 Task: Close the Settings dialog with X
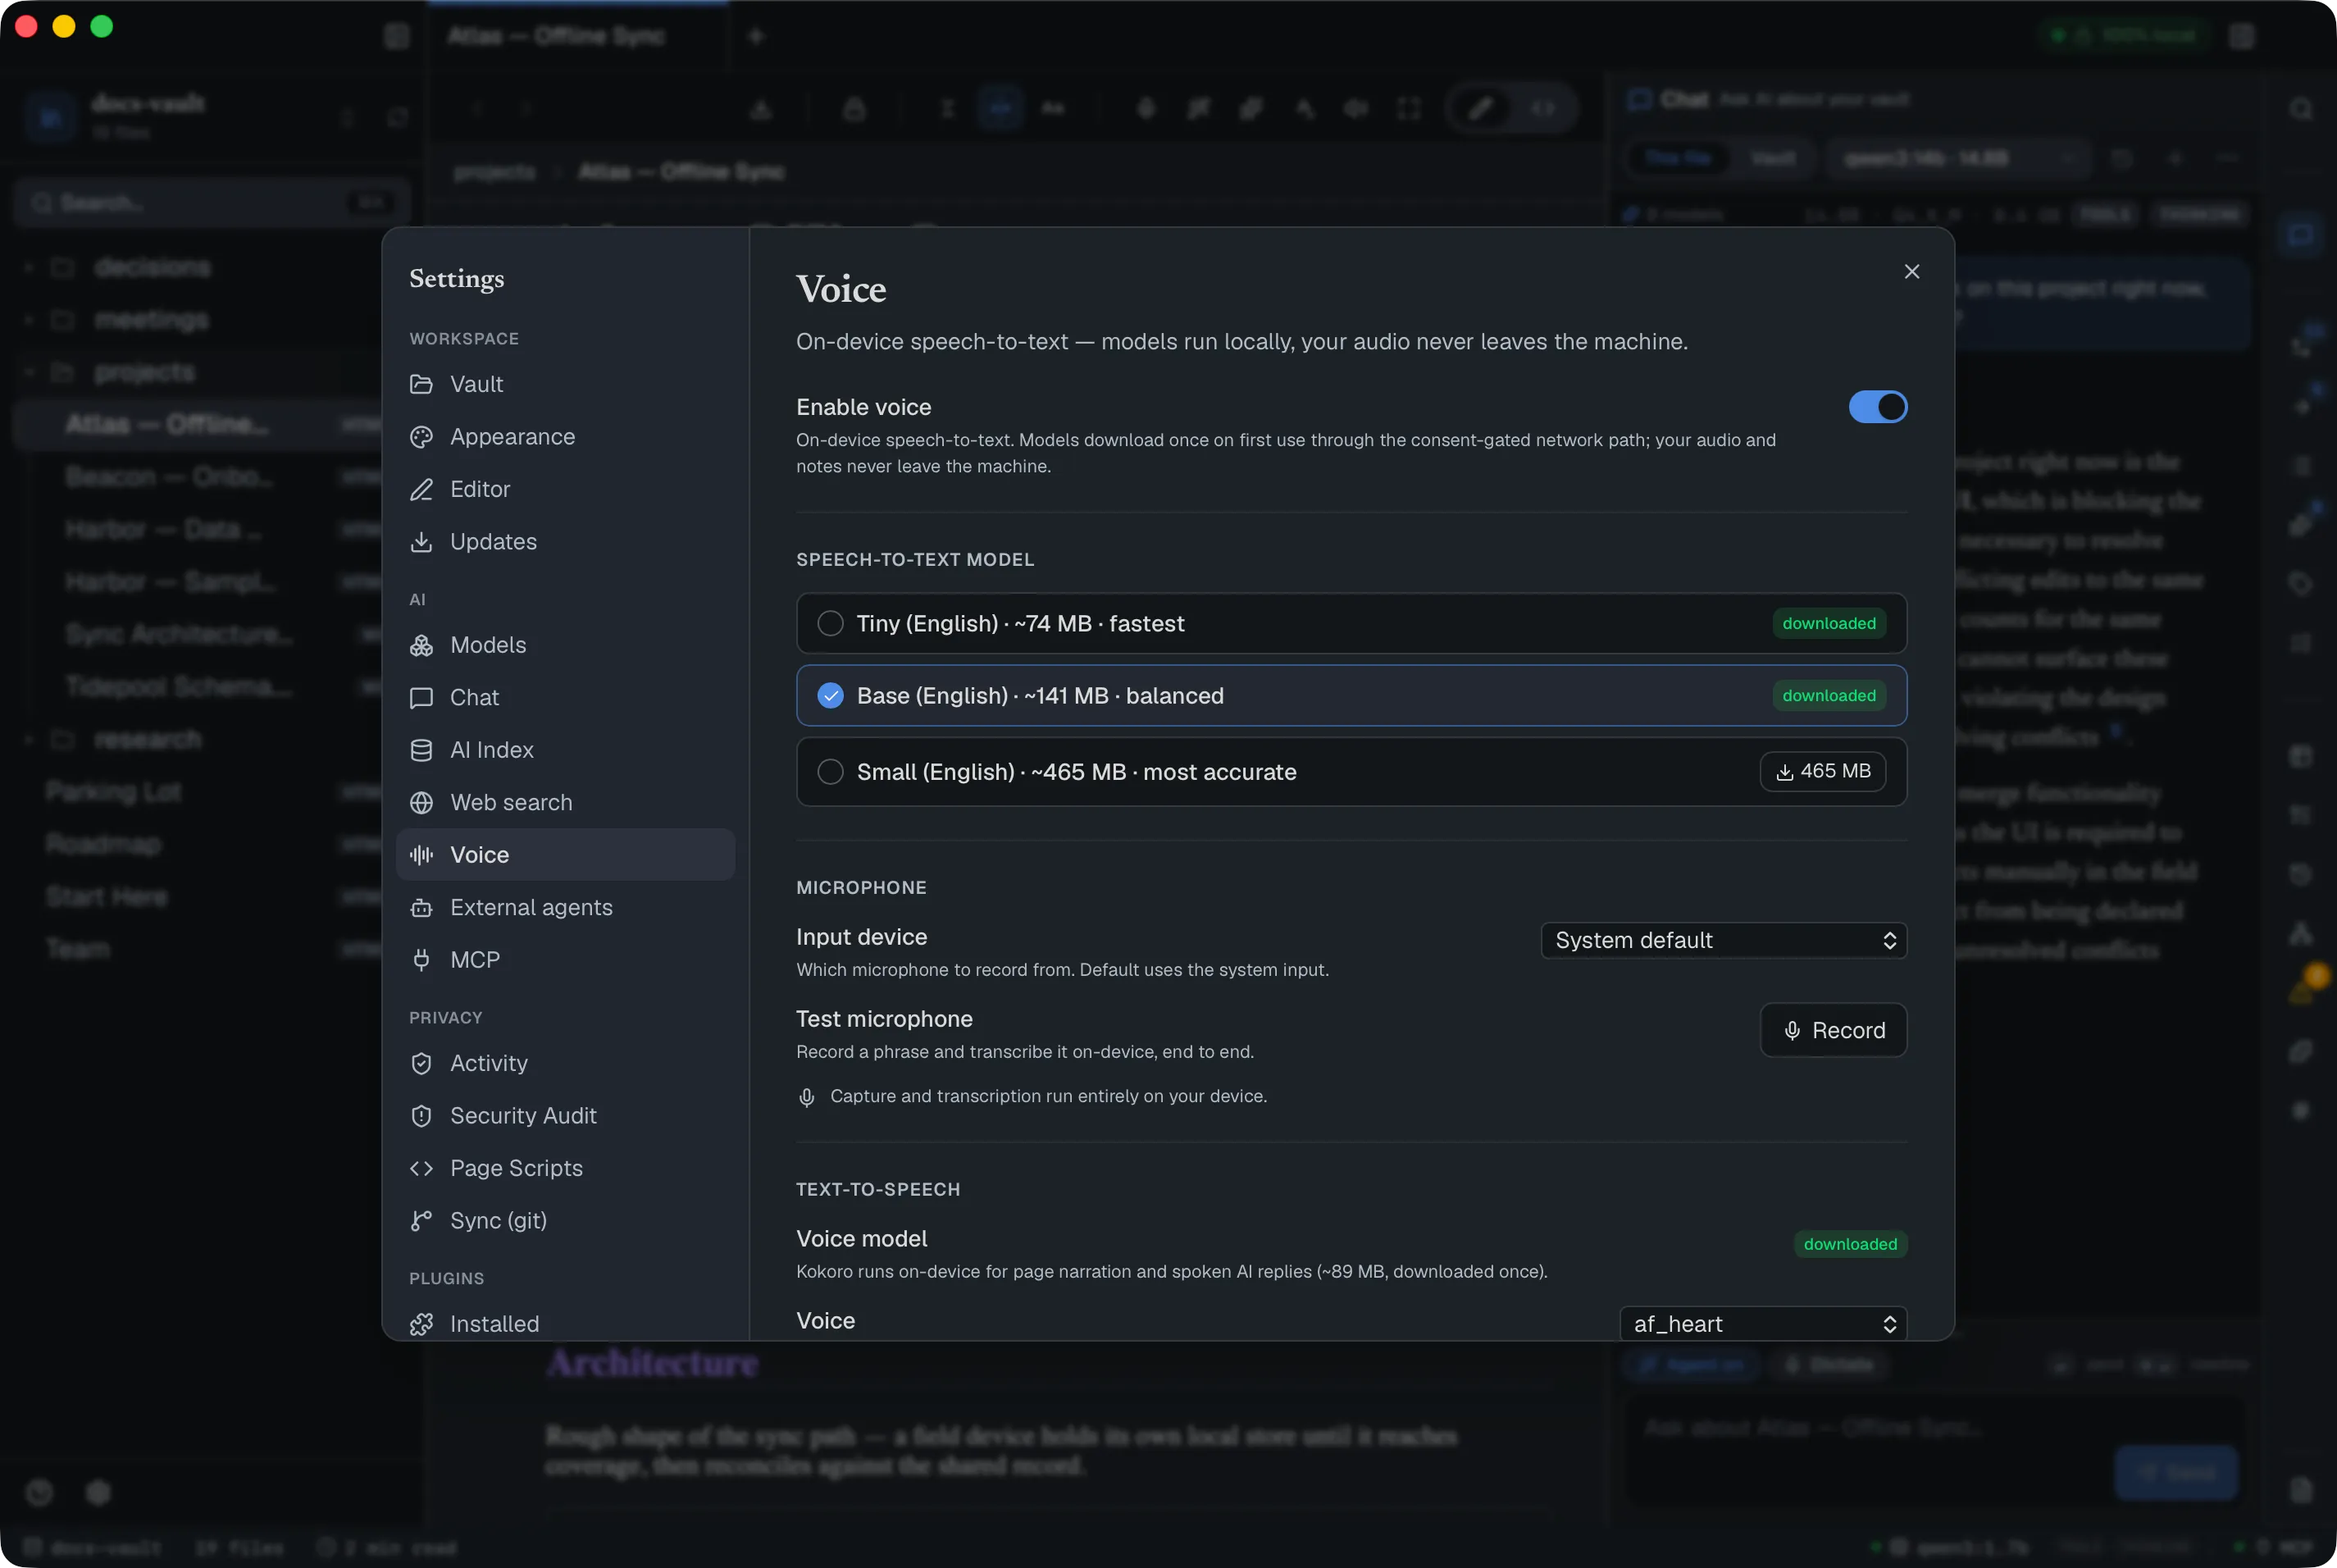tap(1911, 271)
